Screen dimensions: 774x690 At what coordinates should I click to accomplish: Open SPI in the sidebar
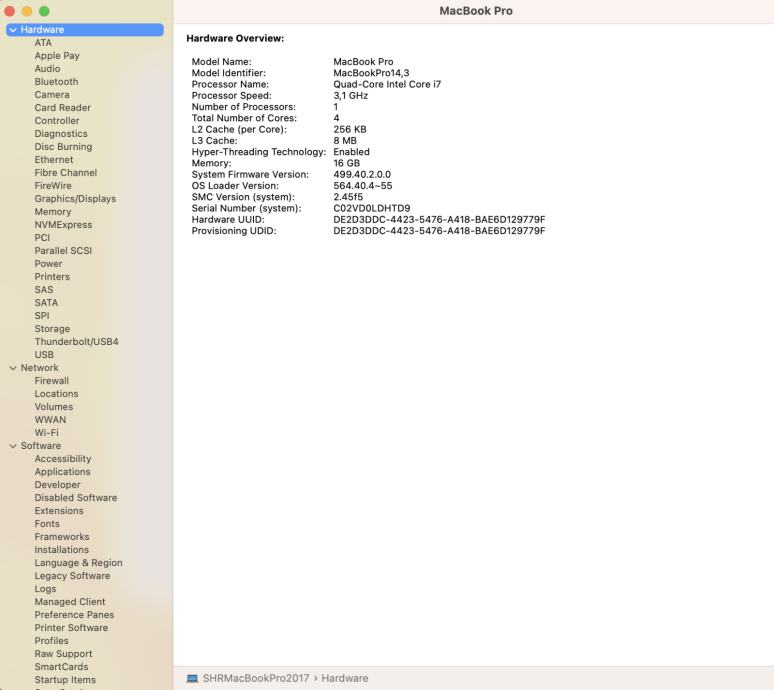pyautogui.click(x=42, y=316)
